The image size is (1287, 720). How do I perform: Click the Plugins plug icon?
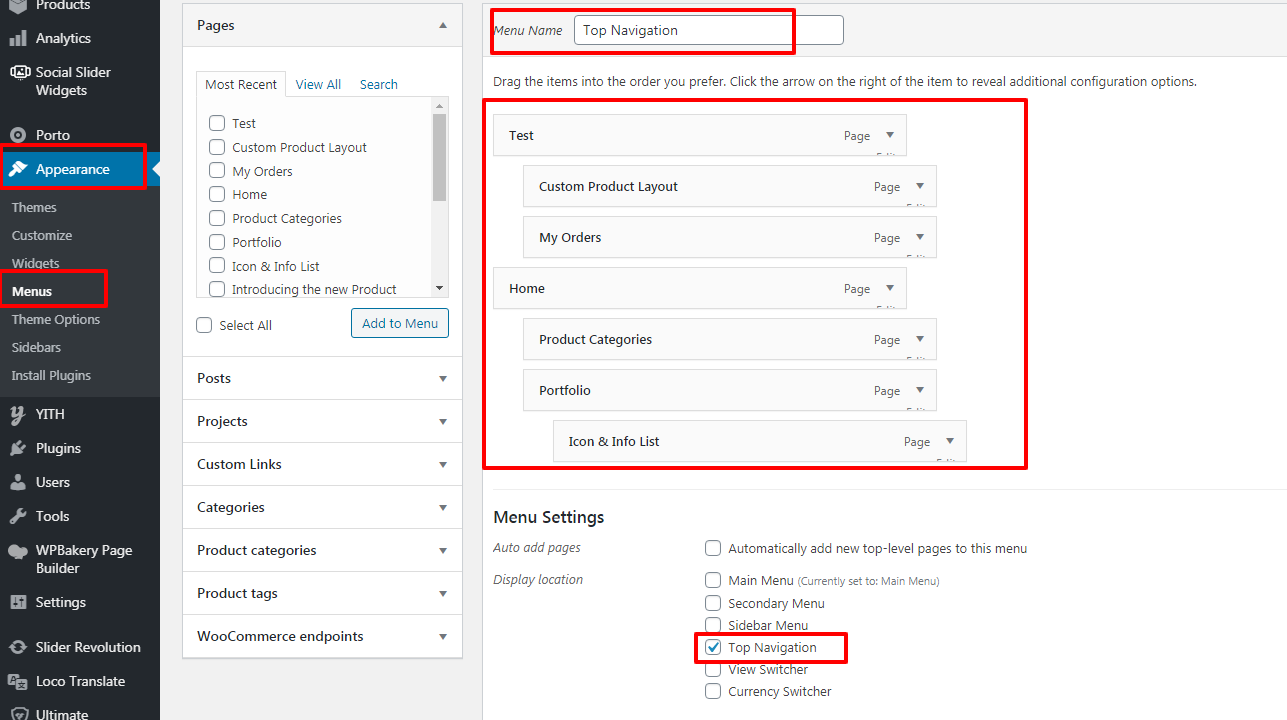[x=18, y=448]
